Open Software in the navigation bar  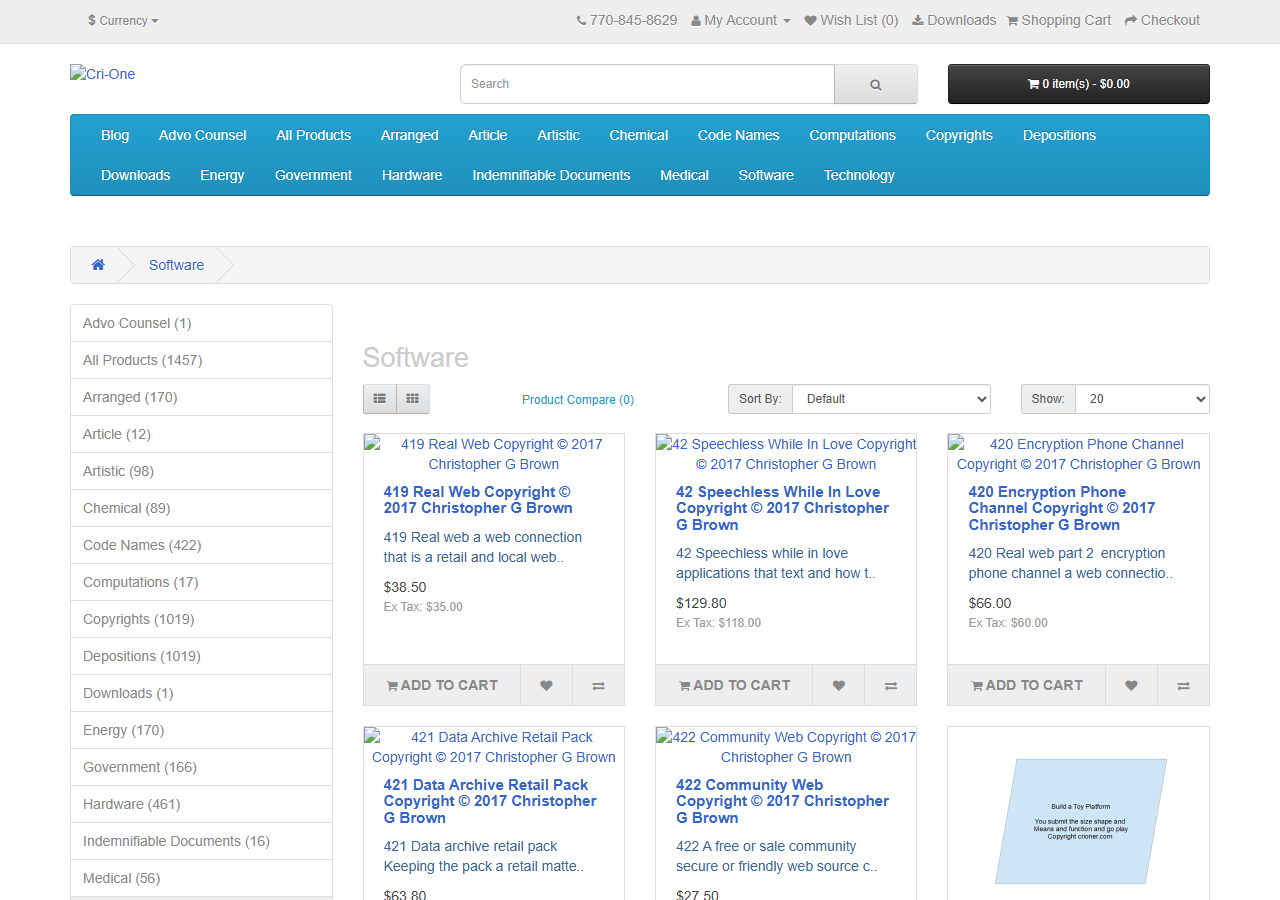click(x=766, y=175)
